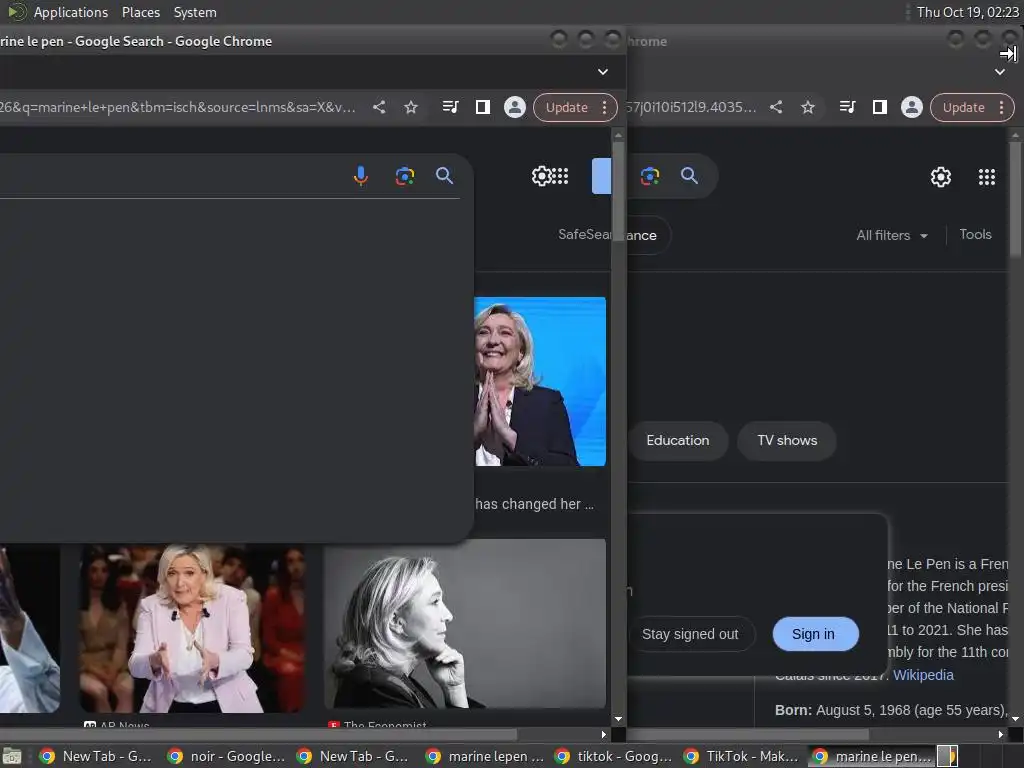Open profile avatar in left window

(515, 107)
